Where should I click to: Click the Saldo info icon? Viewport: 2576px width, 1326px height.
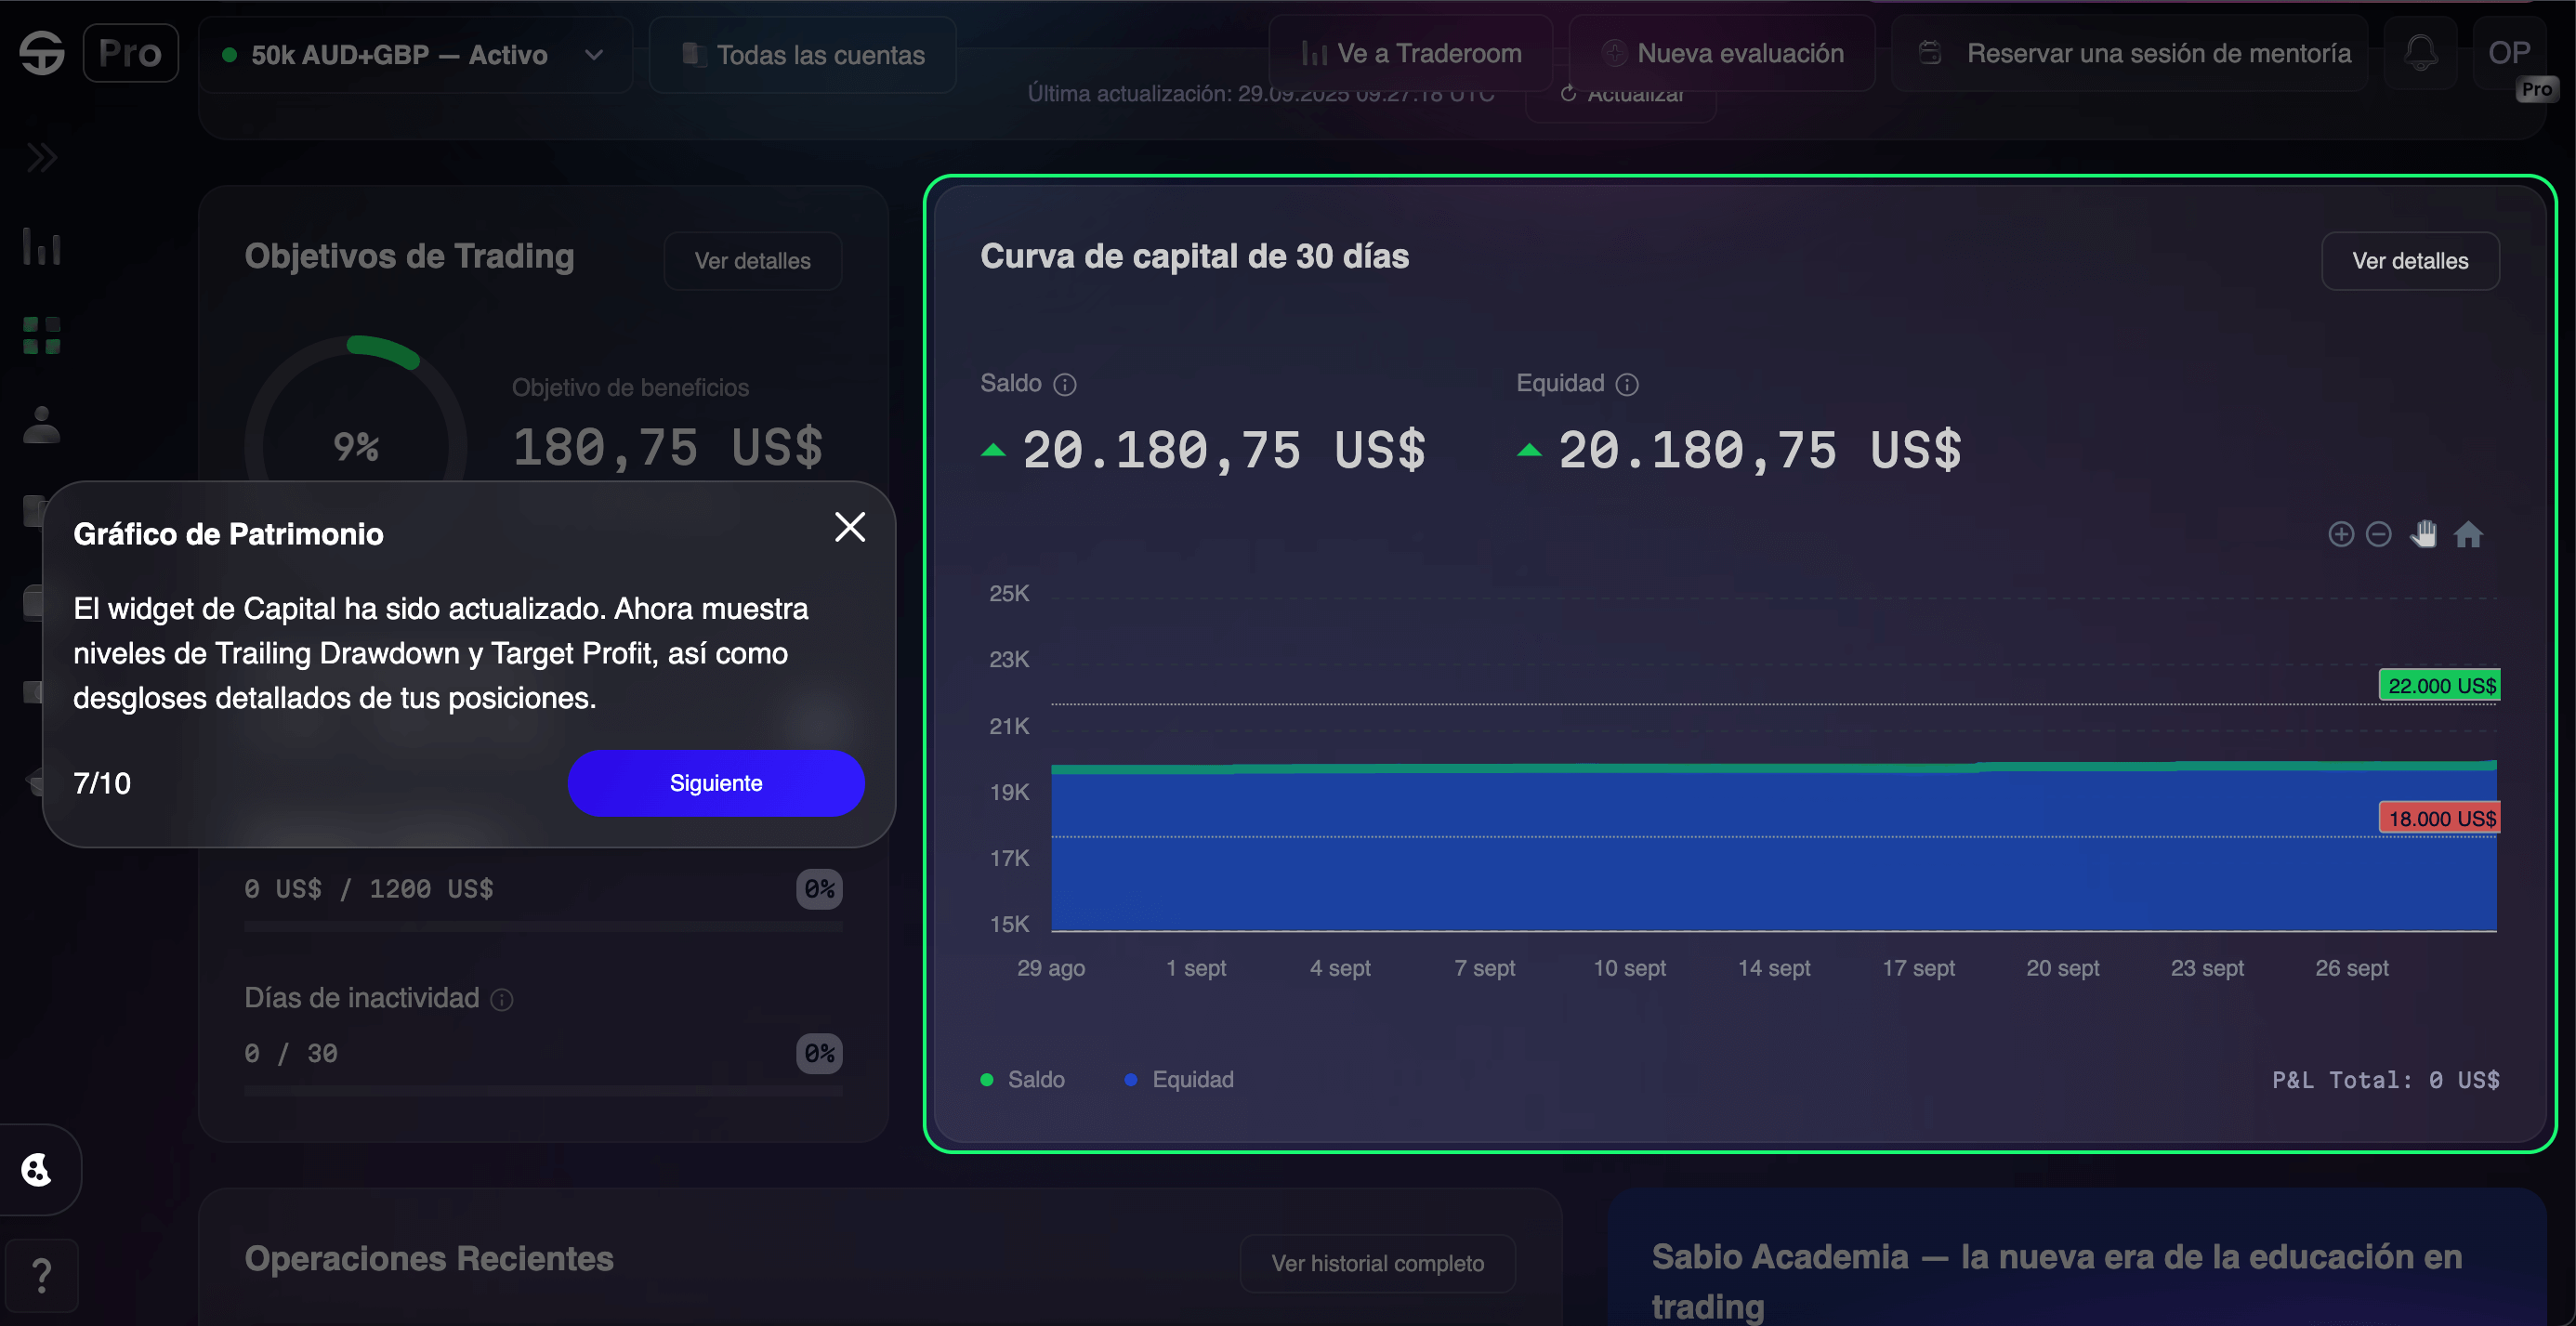pyautogui.click(x=1065, y=384)
